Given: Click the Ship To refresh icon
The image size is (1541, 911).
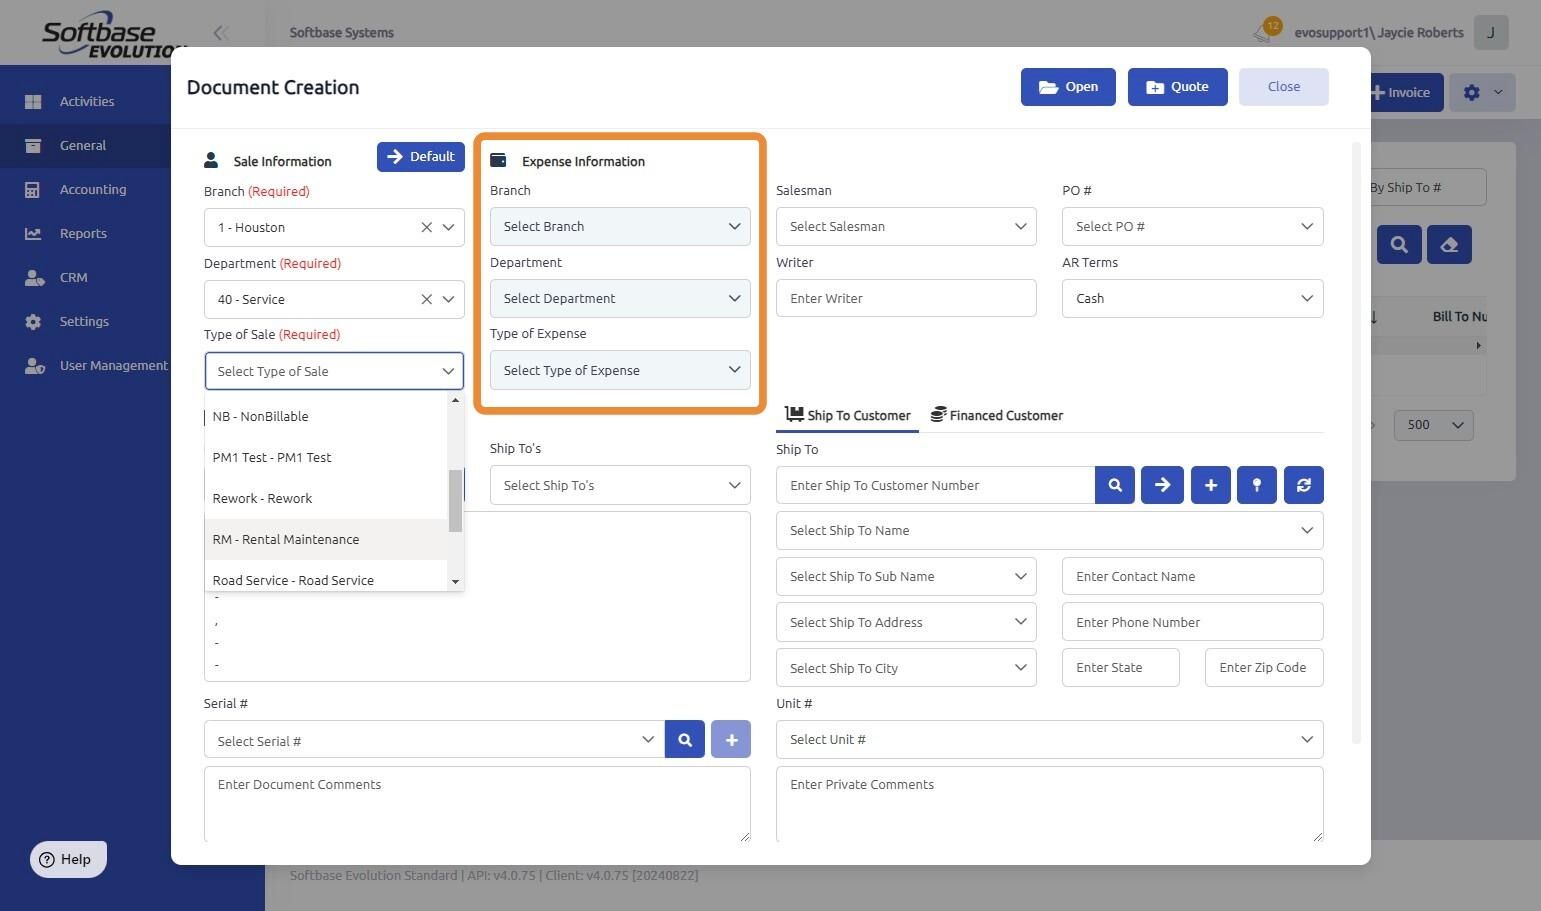Looking at the screenshot, I should click(1303, 485).
